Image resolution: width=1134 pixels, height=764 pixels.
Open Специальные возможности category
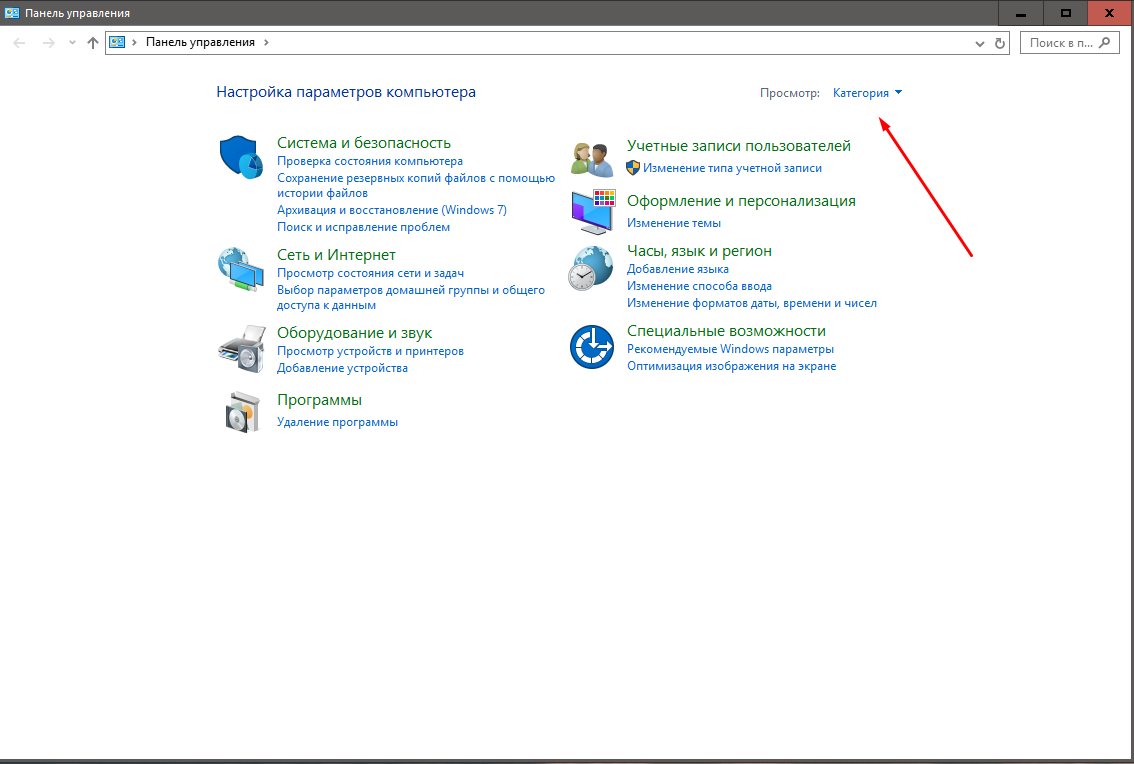(726, 331)
